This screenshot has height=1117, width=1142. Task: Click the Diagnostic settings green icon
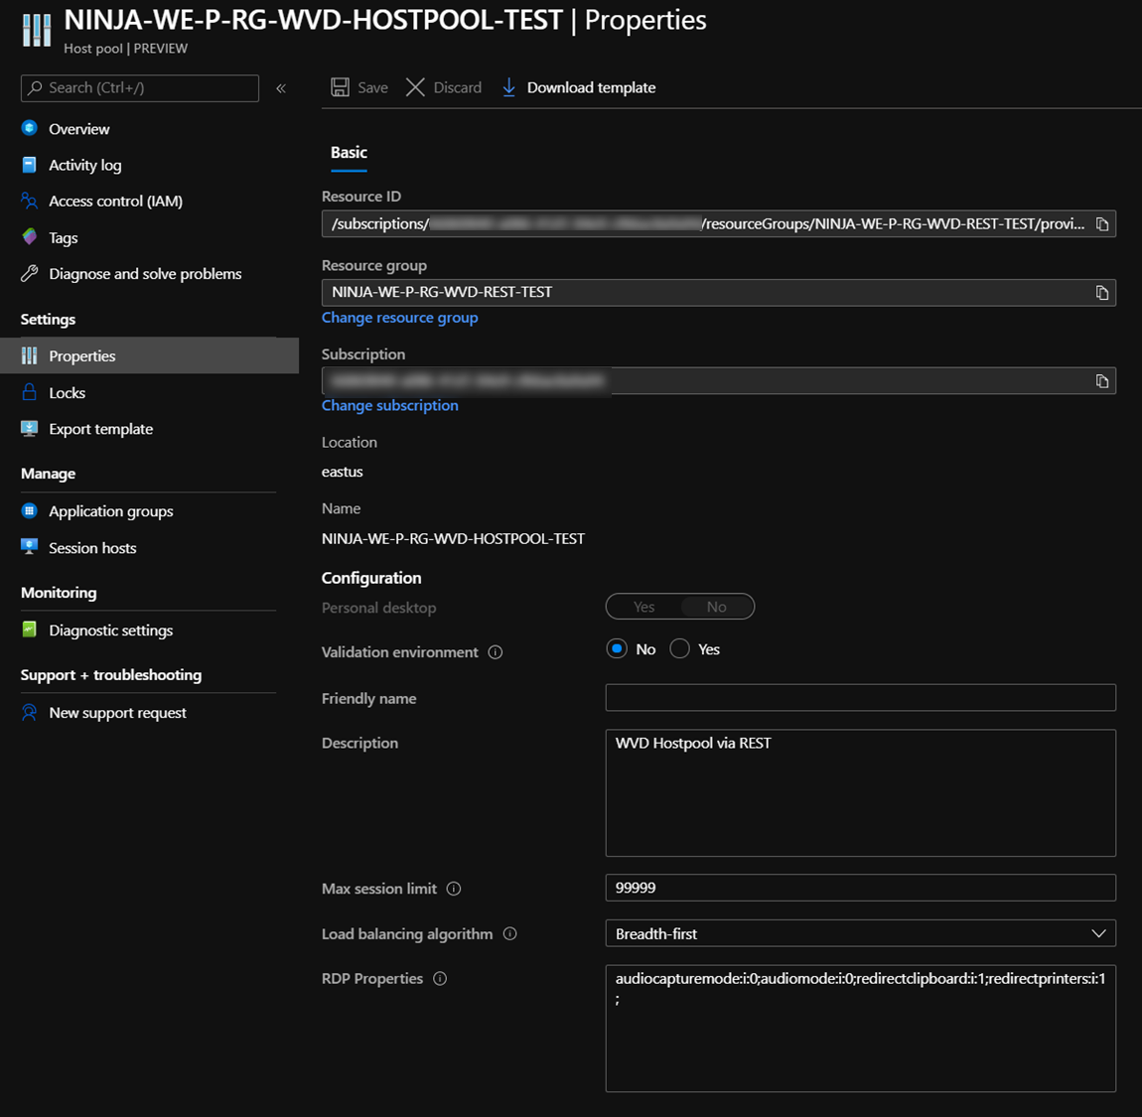click(29, 629)
